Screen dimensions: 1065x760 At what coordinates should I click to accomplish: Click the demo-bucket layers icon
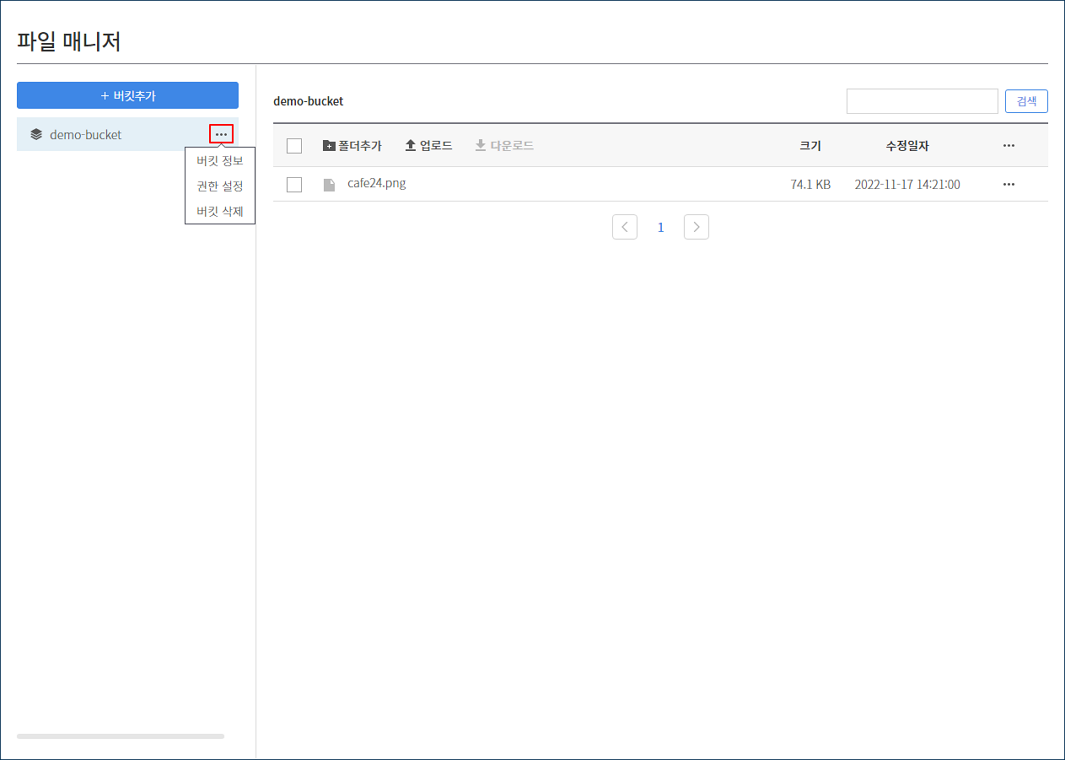point(36,134)
